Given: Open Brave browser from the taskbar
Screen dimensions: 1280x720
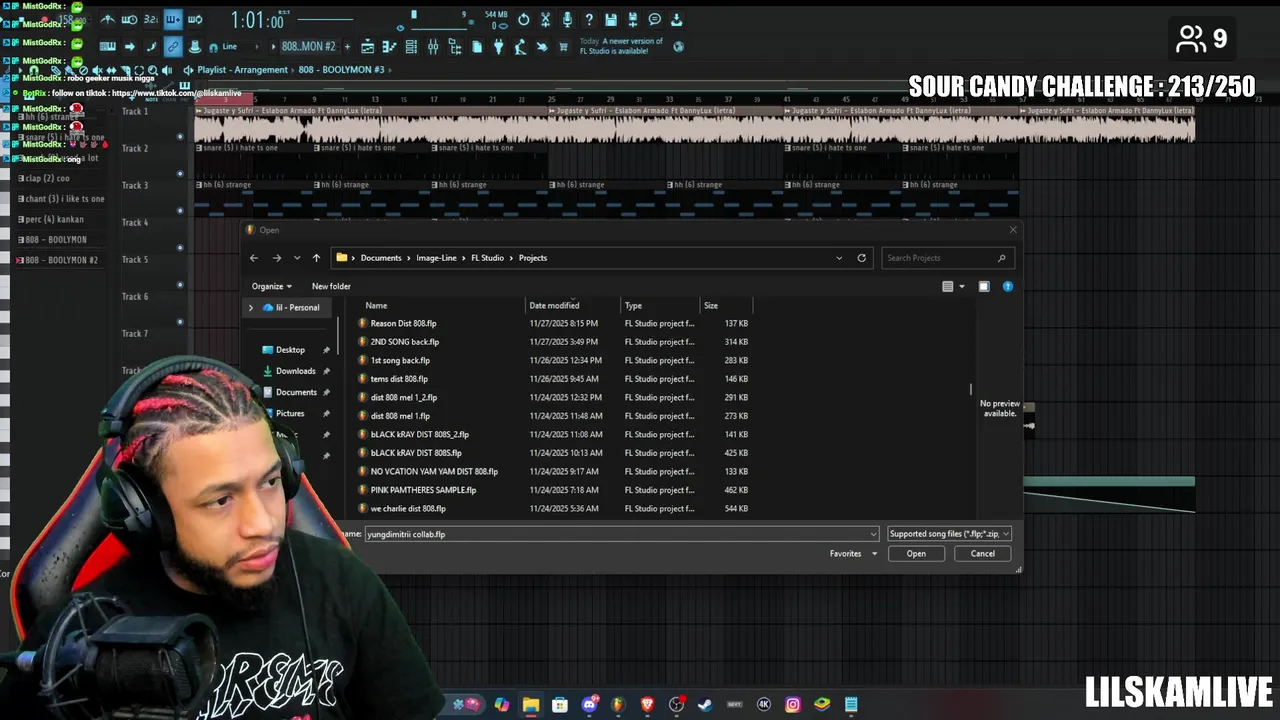Looking at the screenshot, I should (x=647, y=704).
